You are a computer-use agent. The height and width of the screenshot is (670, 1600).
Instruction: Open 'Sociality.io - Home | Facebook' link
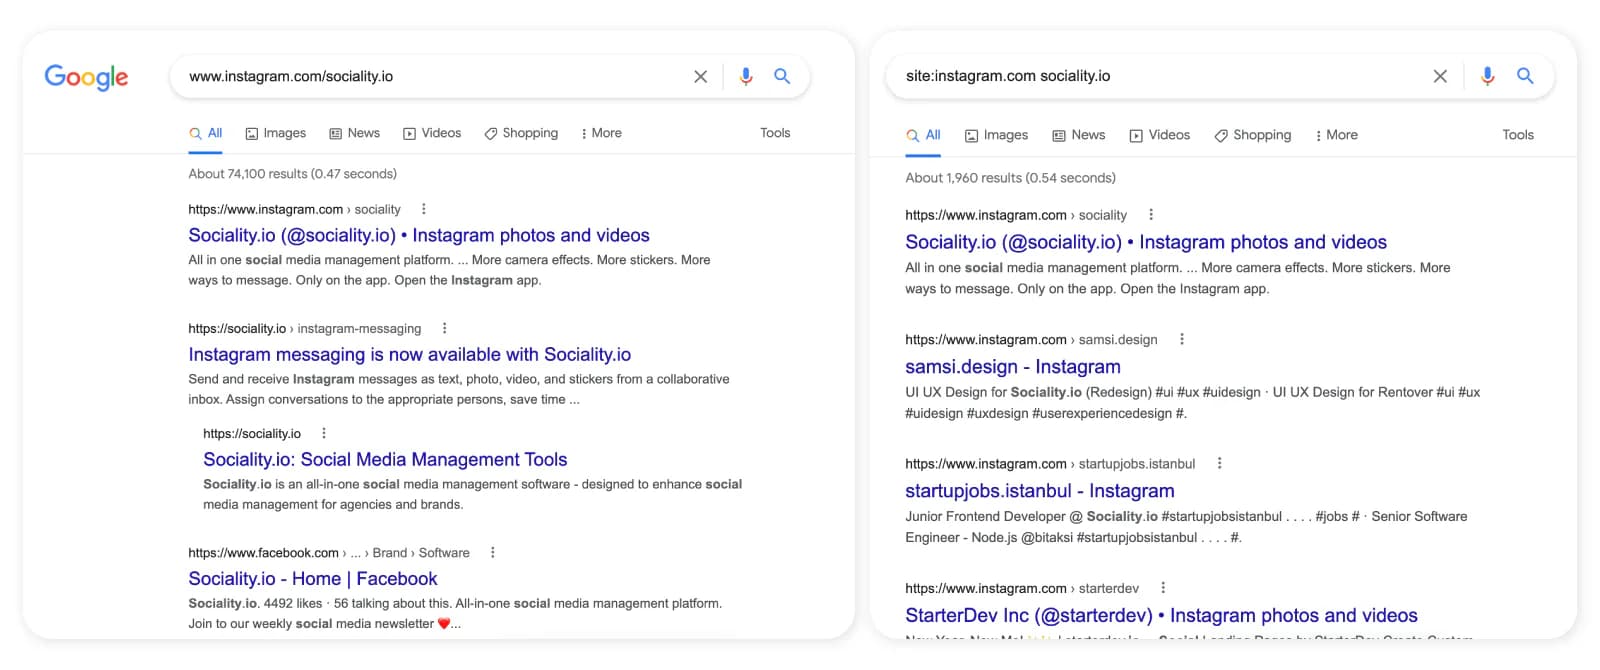point(313,578)
